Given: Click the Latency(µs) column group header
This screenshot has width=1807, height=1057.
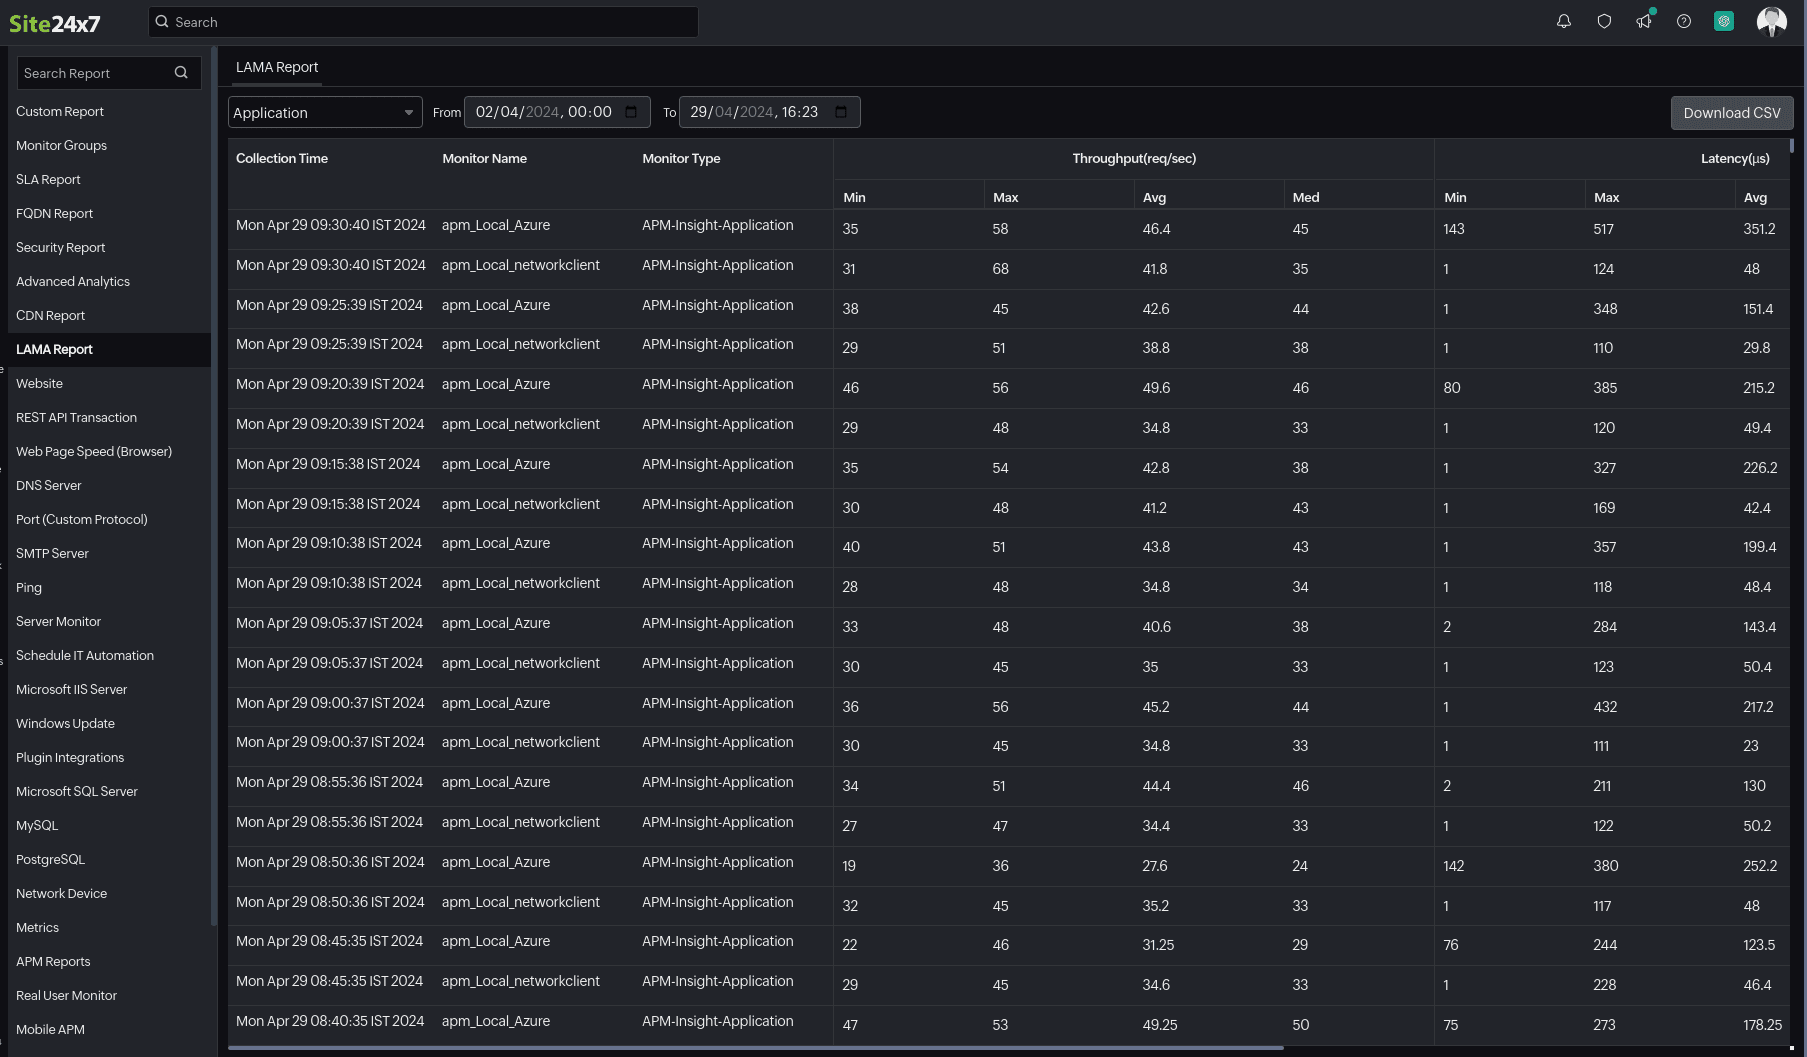Looking at the screenshot, I should coord(1735,158).
